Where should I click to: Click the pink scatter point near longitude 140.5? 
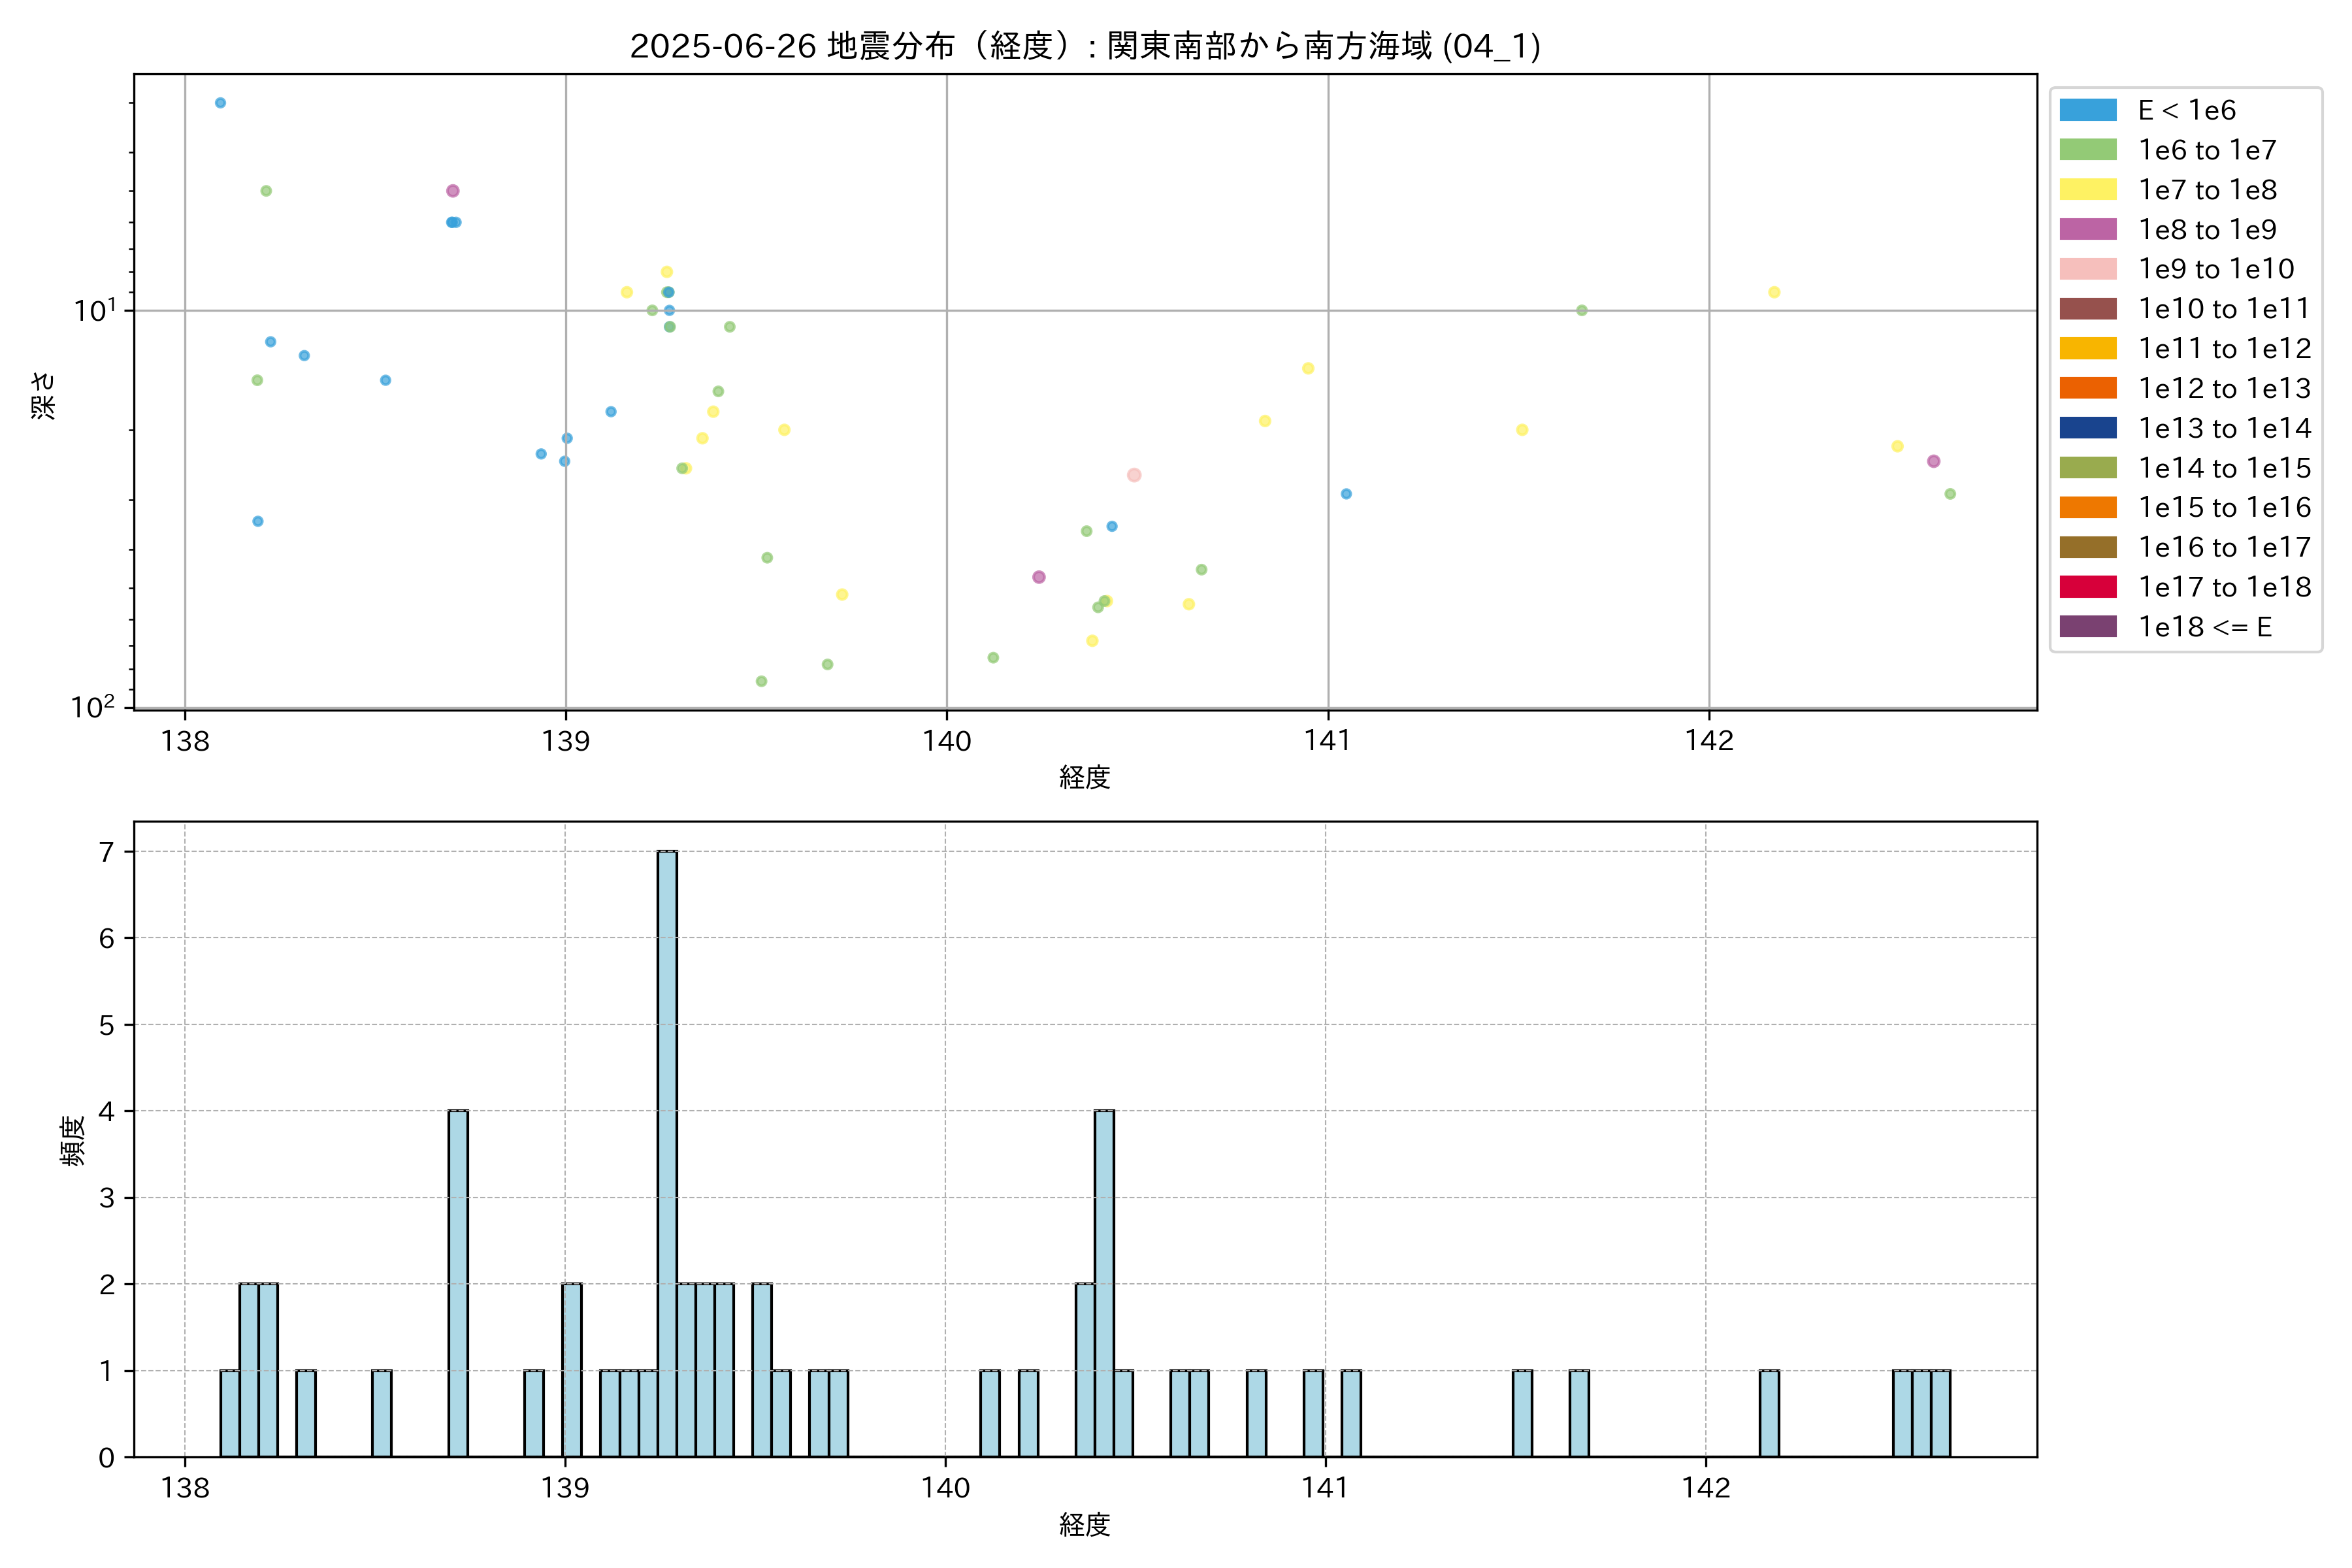1133,475
